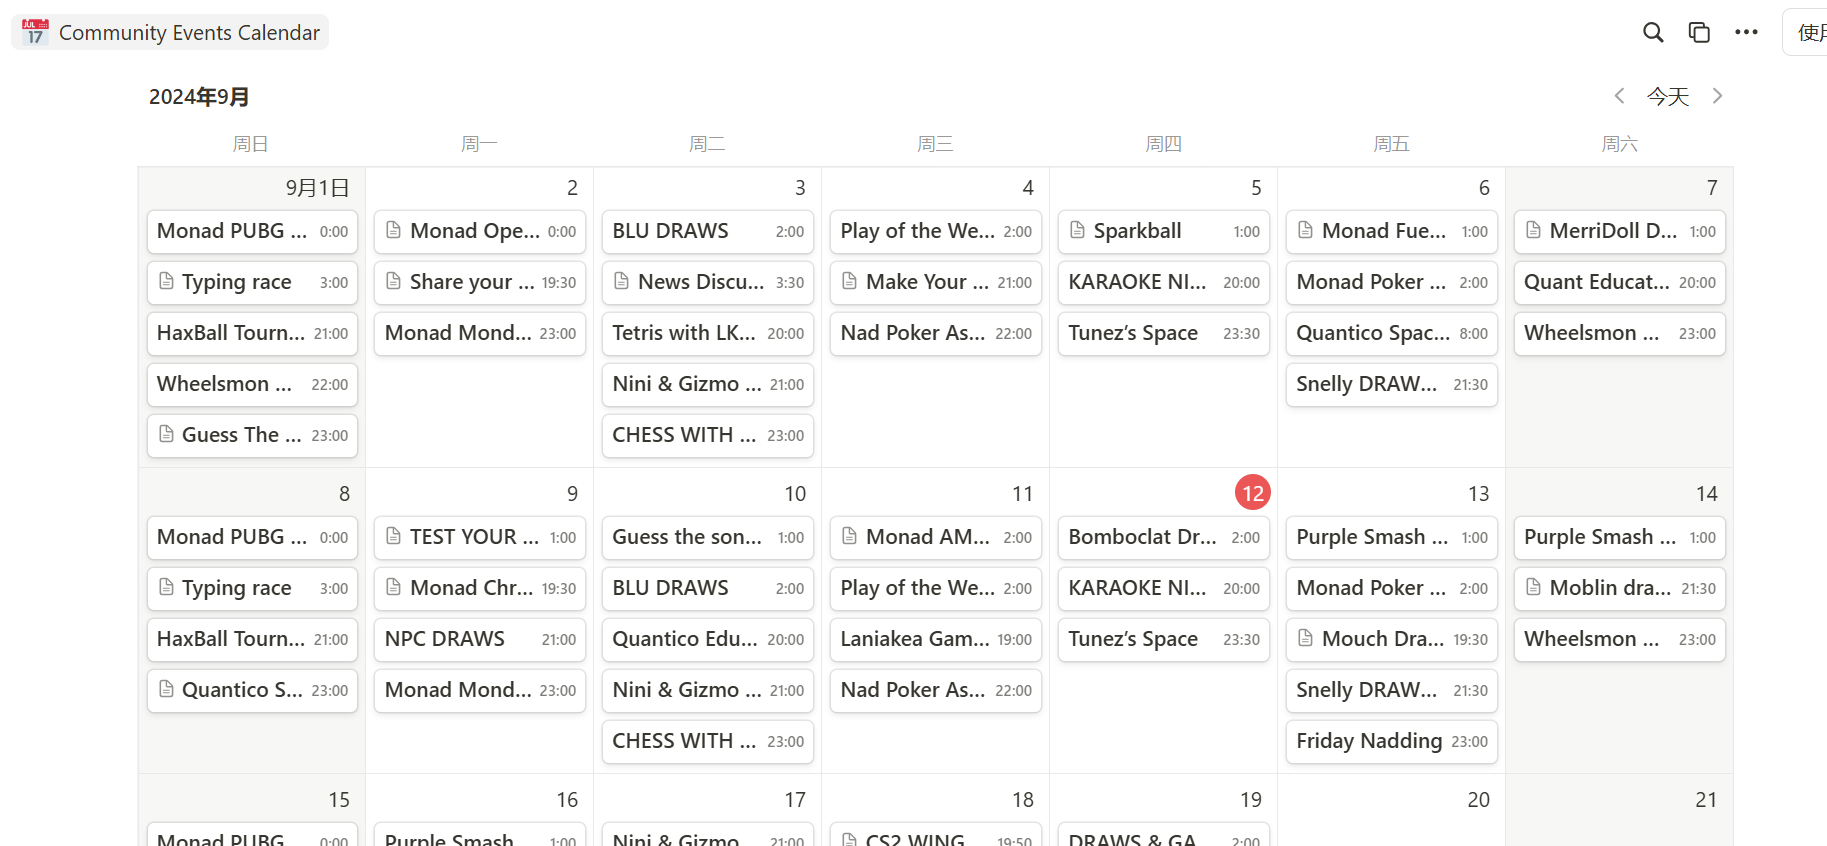Open BLU DRAWS event on September 3

707,231
